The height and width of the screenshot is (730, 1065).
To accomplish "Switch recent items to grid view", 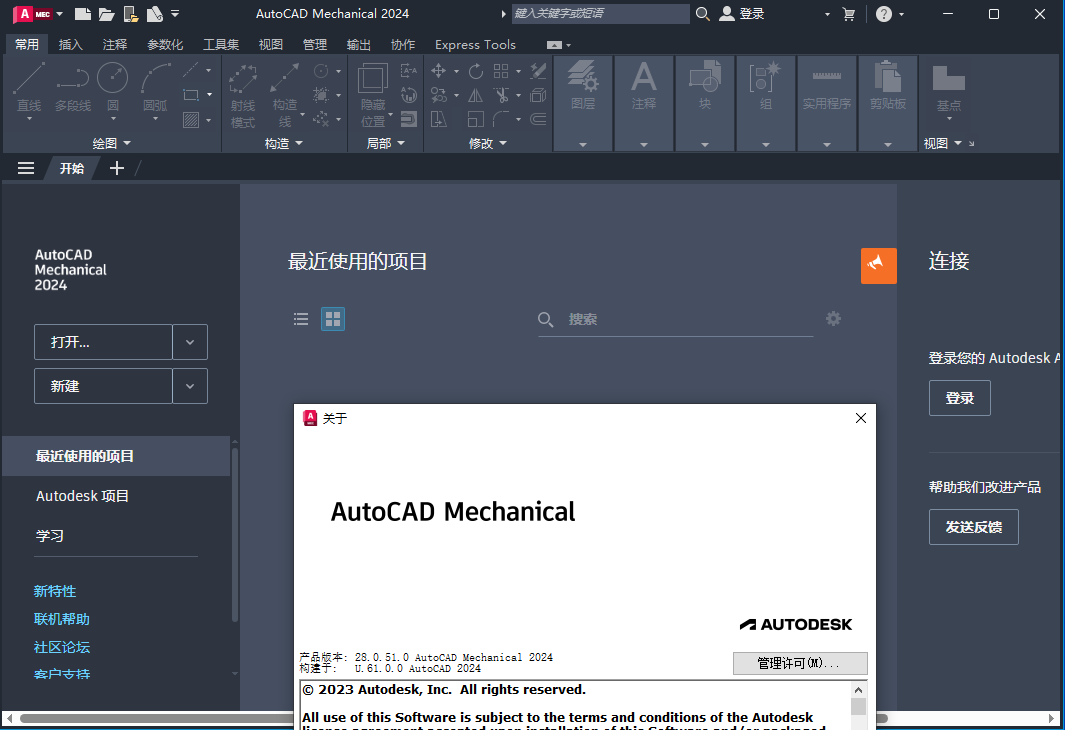I will tap(333, 319).
